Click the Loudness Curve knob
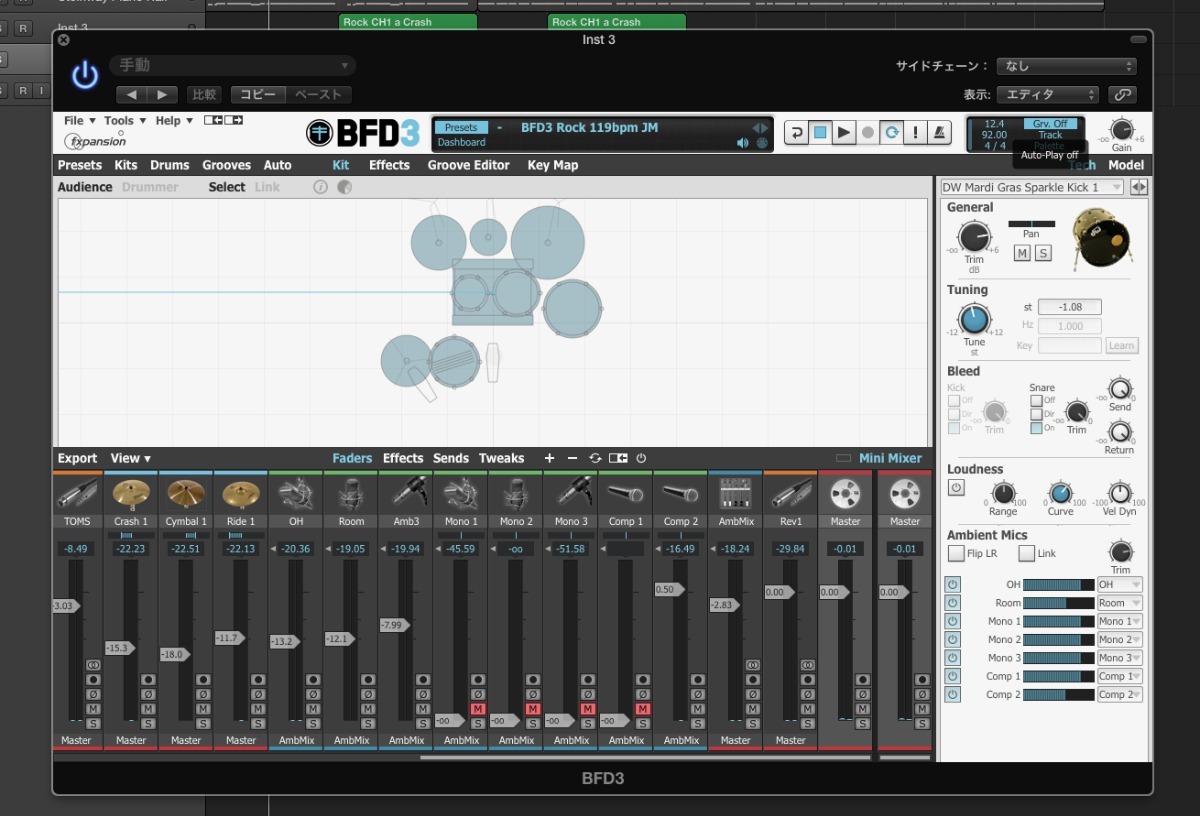 (1060, 493)
